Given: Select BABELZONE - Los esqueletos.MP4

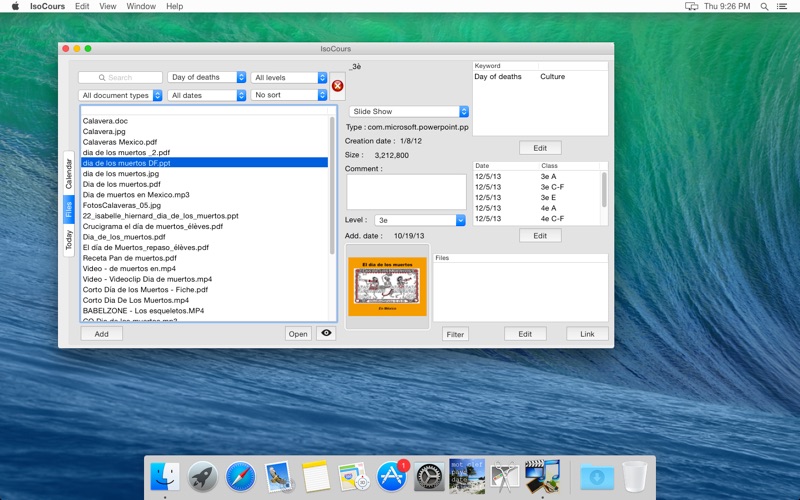Looking at the screenshot, I should pyautogui.click(x=205, y=310).
